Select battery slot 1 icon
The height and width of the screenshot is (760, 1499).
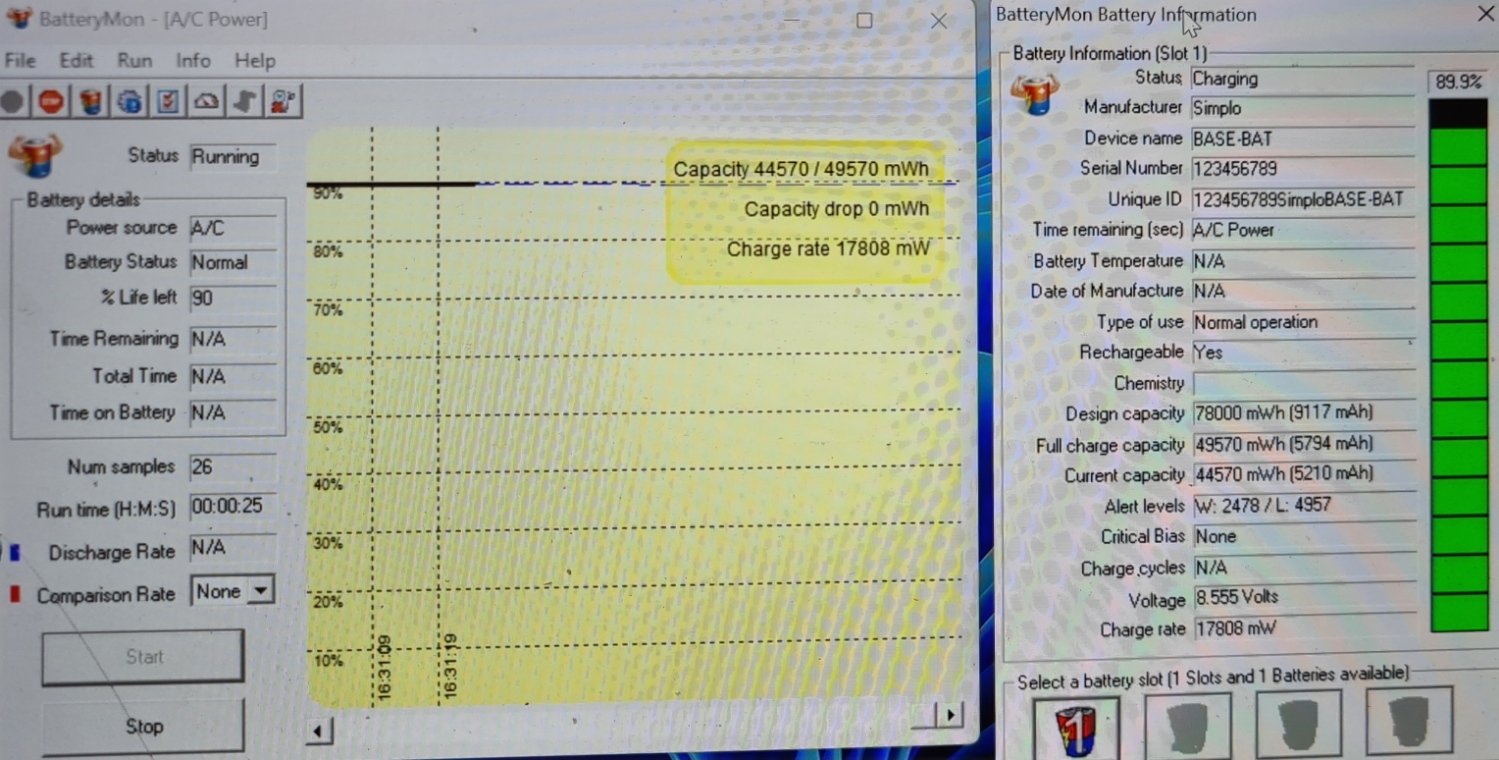pyautogui.click(x=1076, y=727)
